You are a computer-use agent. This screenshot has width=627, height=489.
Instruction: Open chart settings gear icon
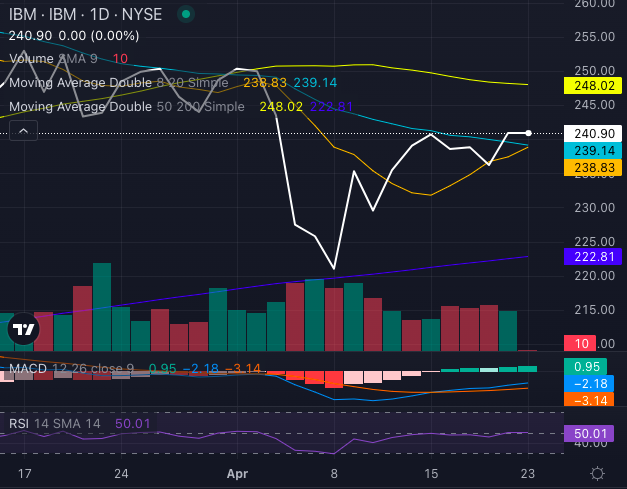597,473
